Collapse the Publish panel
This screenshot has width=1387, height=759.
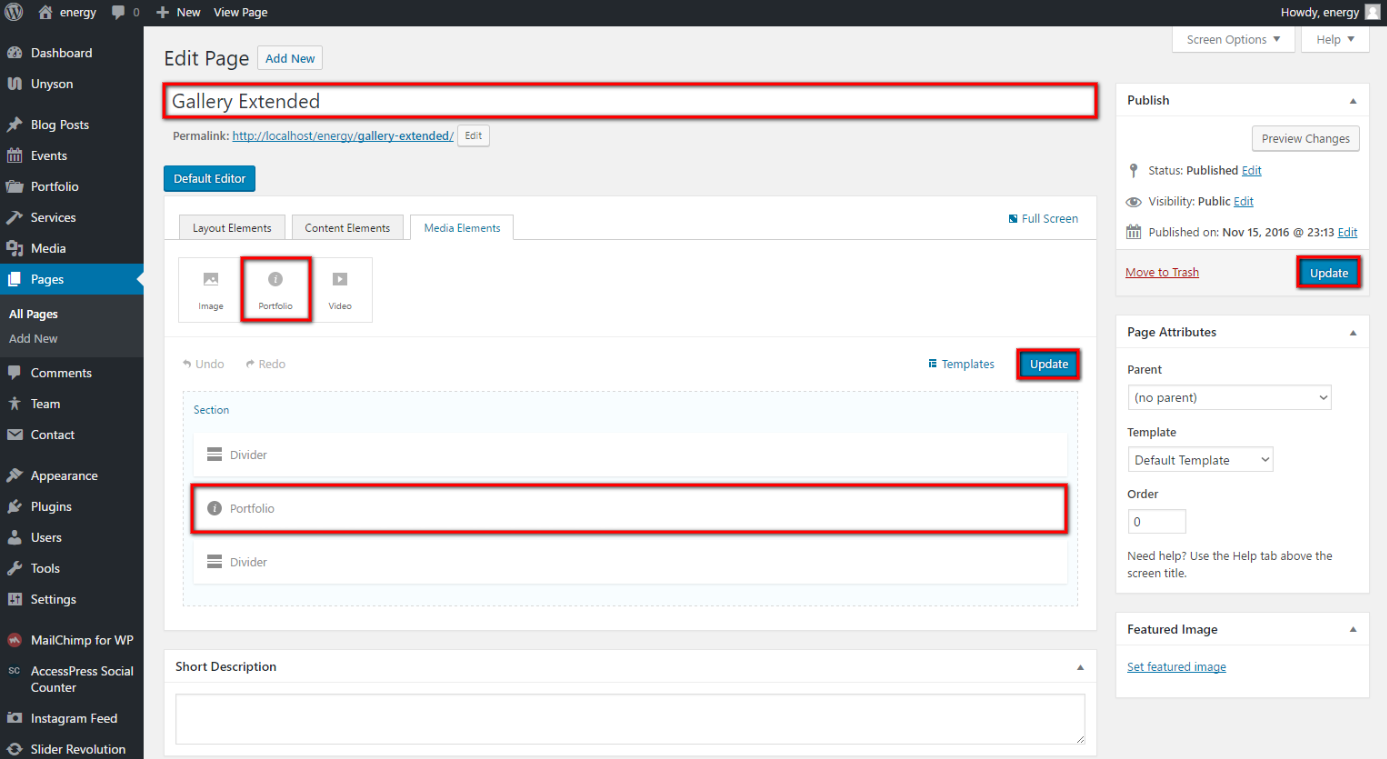(1353, 100)
